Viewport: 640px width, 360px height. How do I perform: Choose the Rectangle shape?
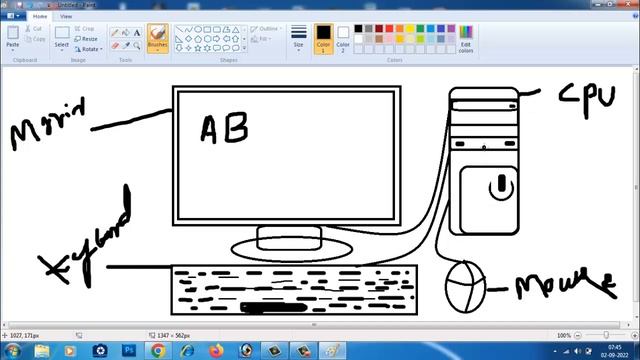click(x=207, y=29)
